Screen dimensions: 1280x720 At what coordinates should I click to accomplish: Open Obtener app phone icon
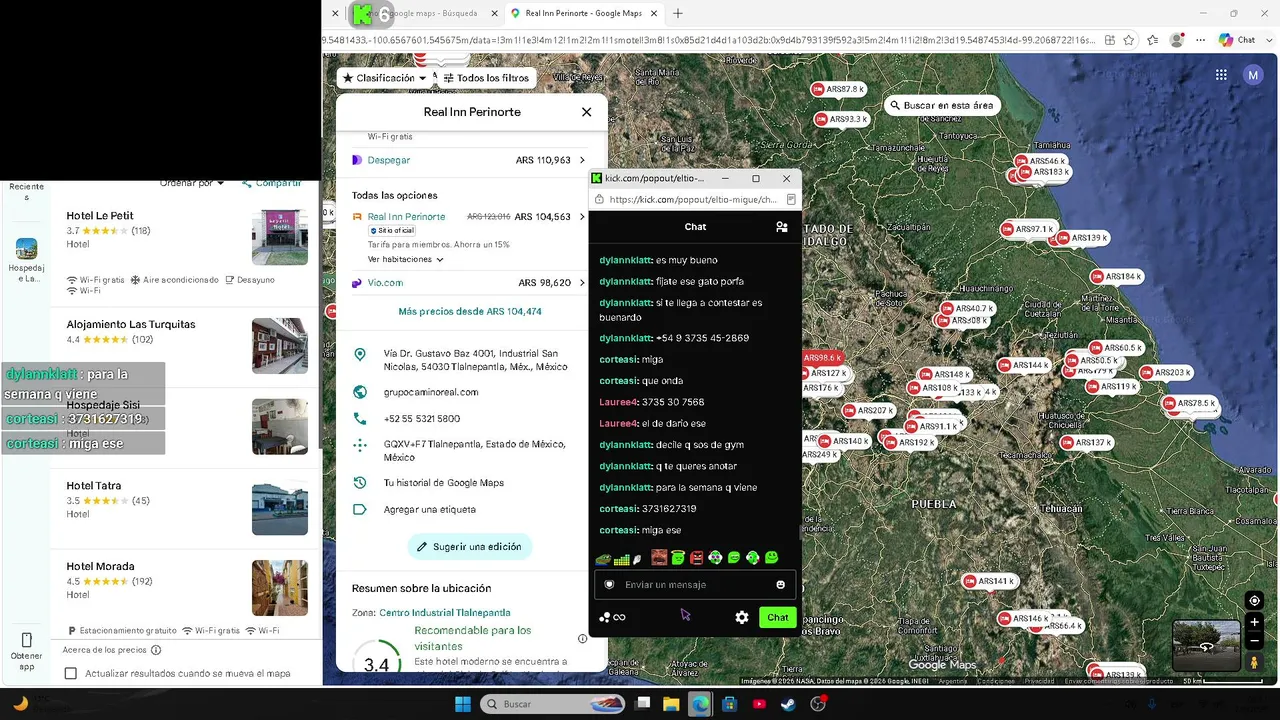(26, 640)
